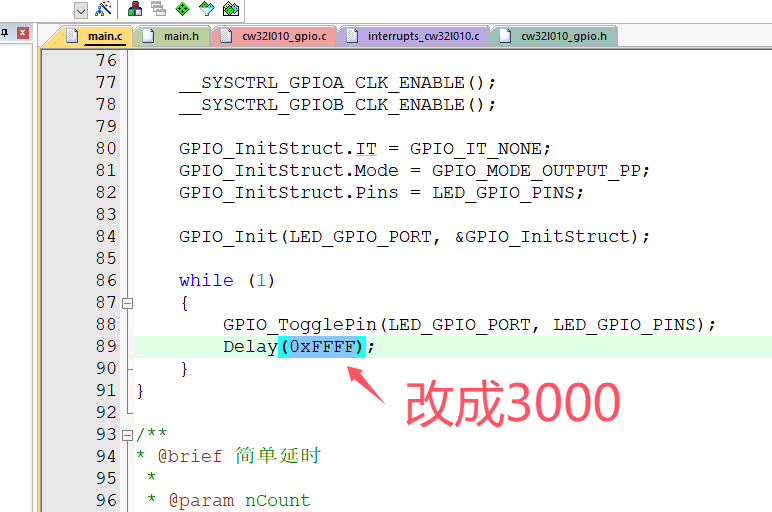Click line number 89 in the gutter
Image resolution: width=772 pixels, height=512 pixels.
pos(106,346)
